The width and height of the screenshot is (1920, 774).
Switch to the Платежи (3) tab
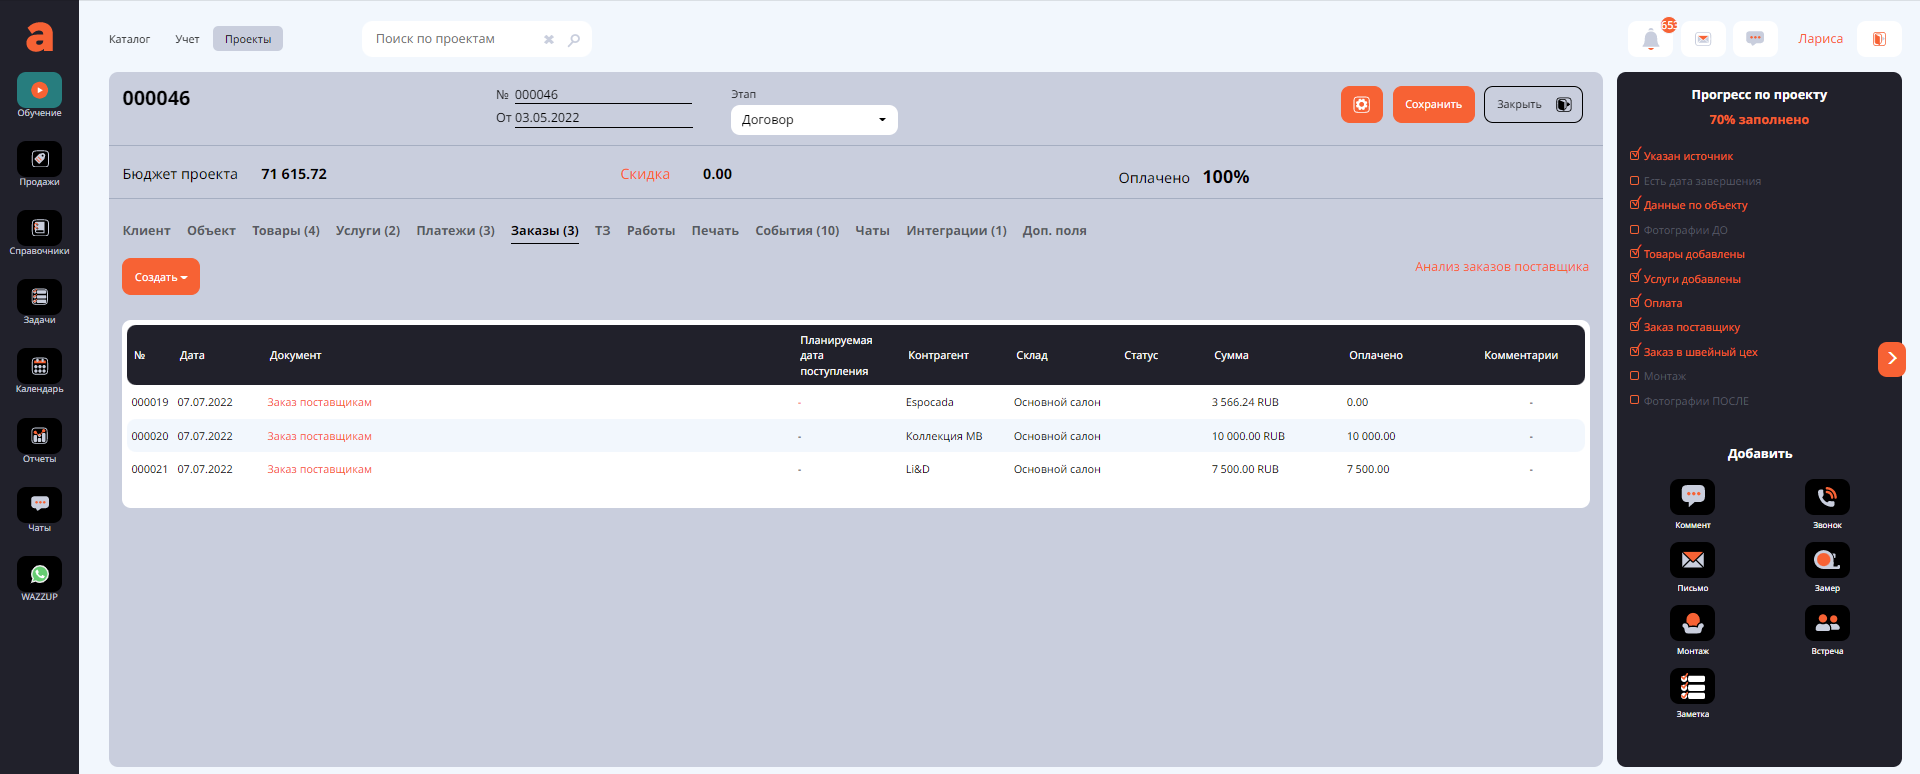tap(455, 231)
